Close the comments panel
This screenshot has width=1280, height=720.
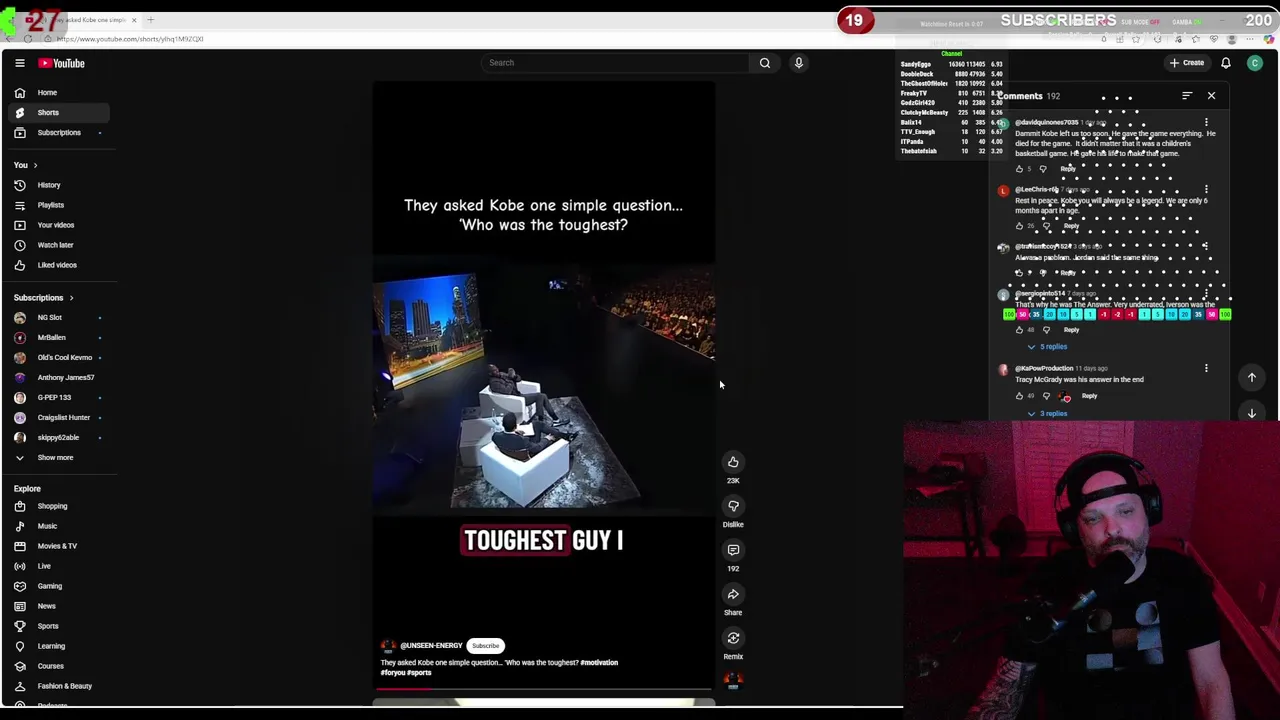pos(1211,96)
